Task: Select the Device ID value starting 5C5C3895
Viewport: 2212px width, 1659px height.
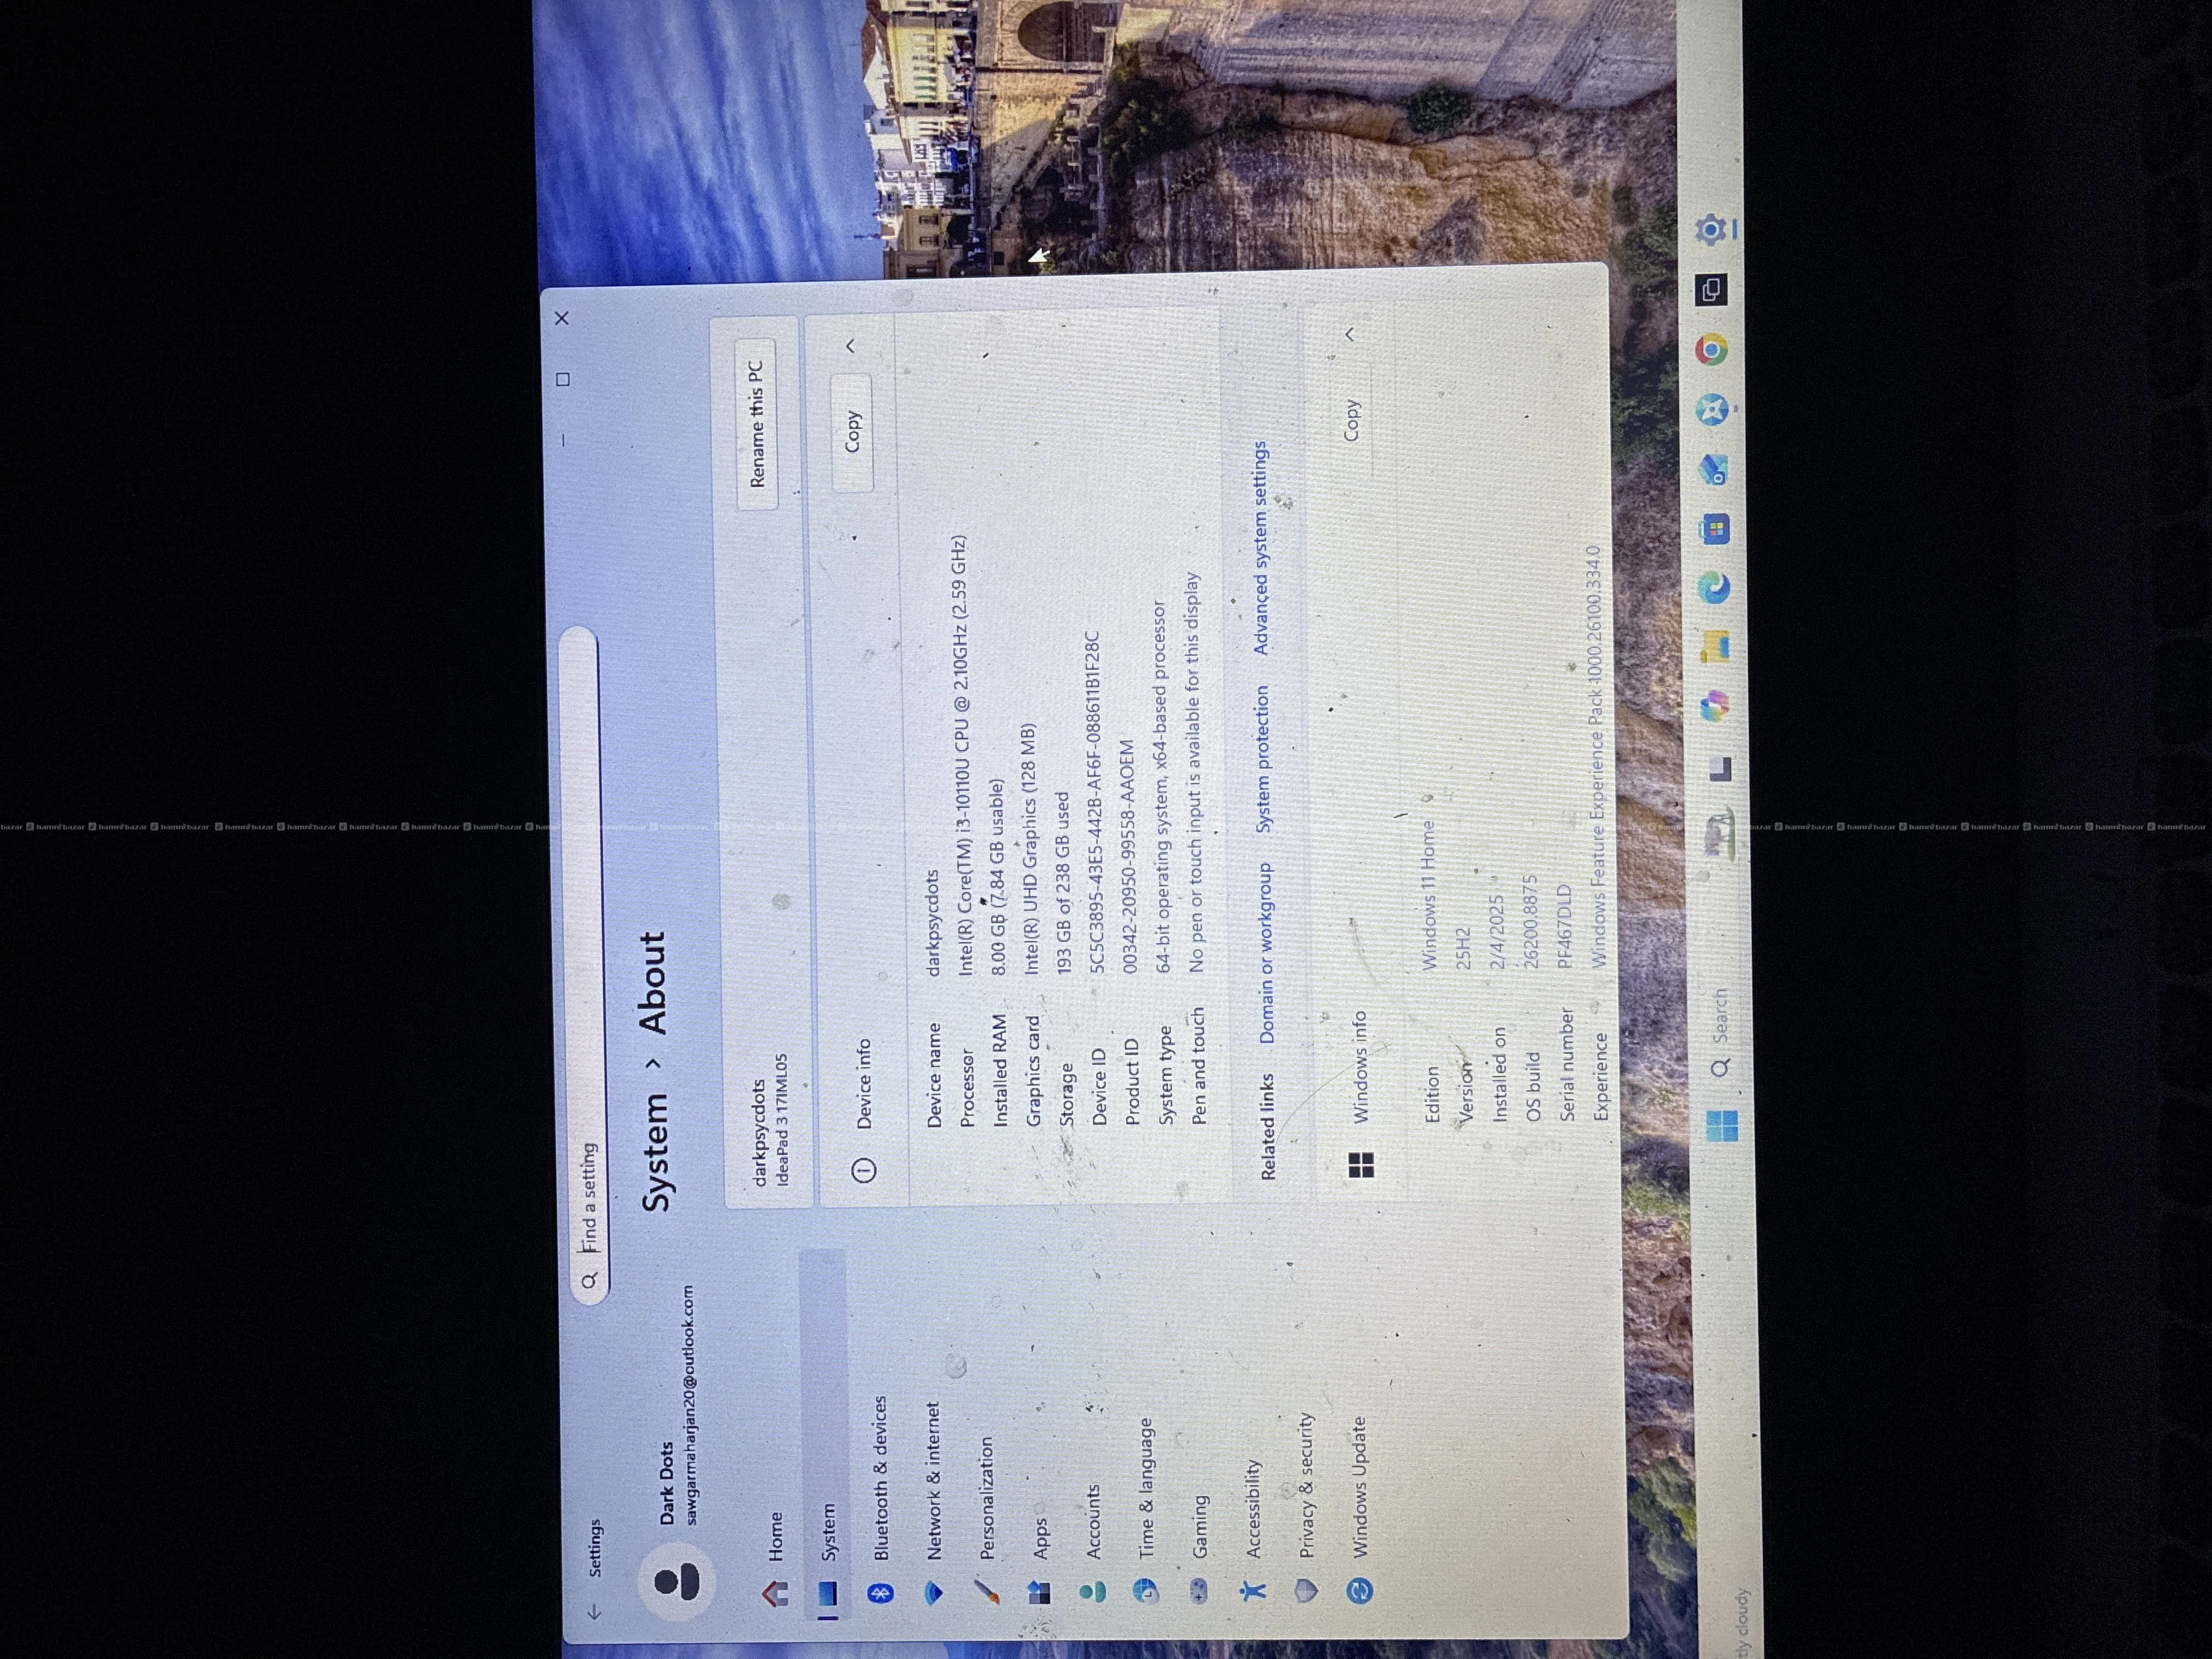Action: [x=1094, y=802]
